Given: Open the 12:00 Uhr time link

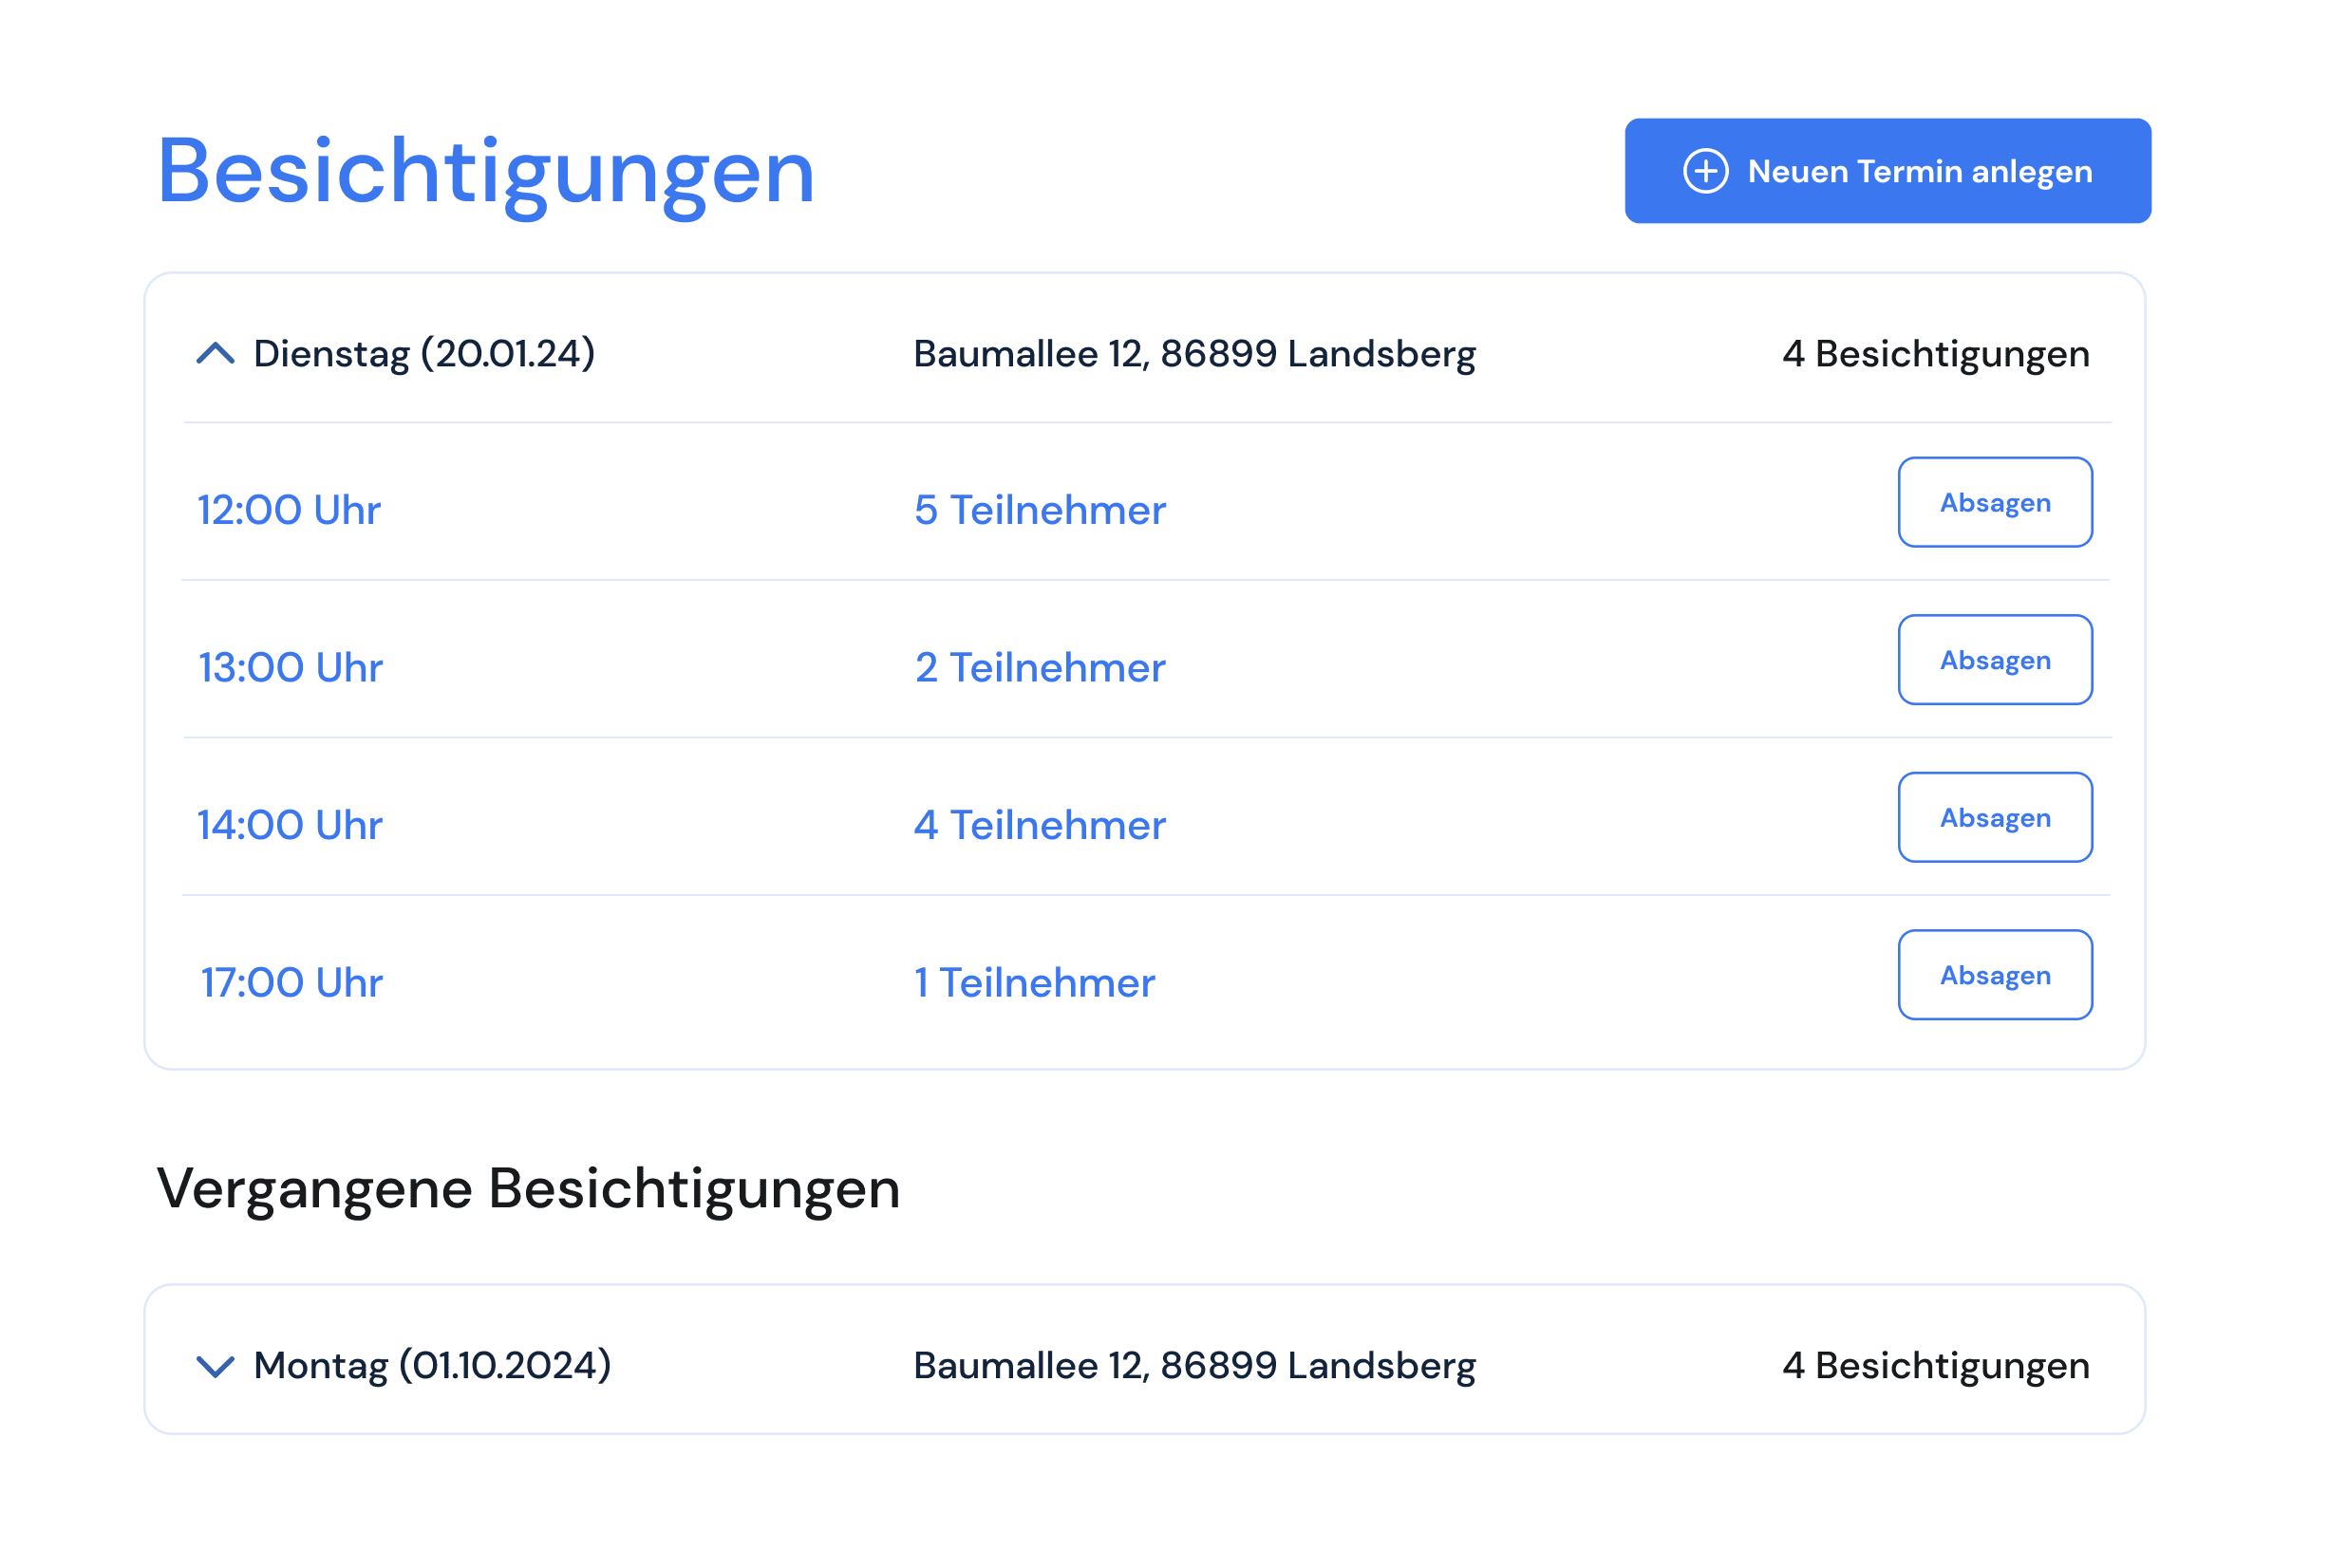Looking at the screenshot, I should 289,510.
